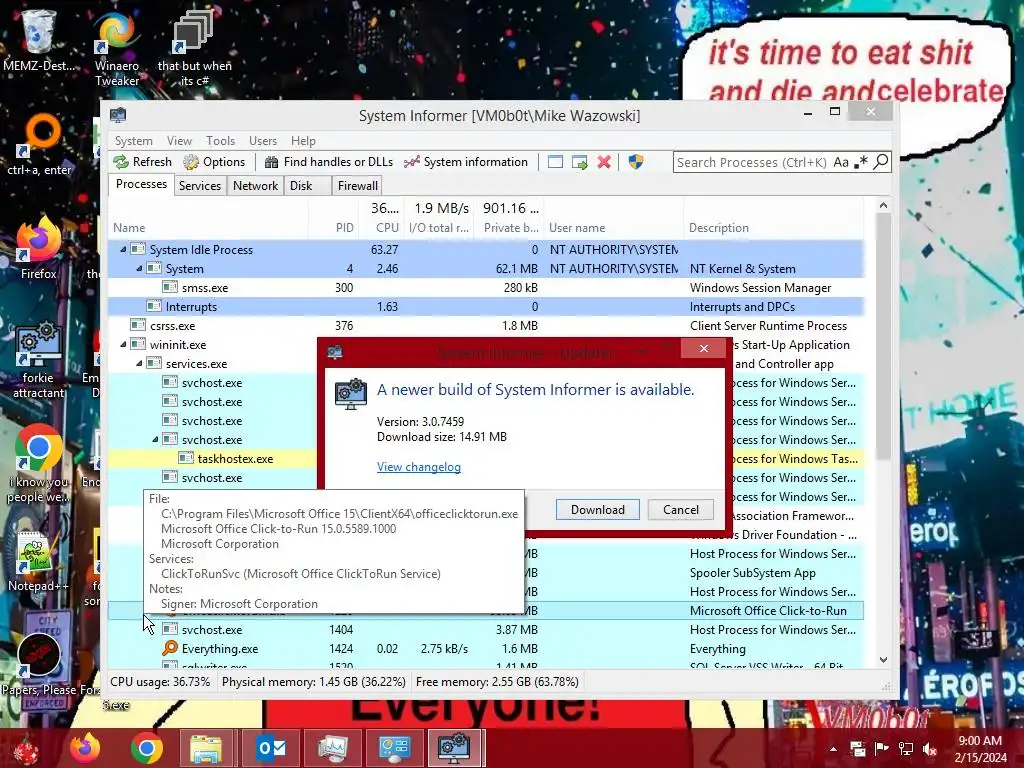Viewport: 1024px width, 768px height.
Task: Click Find window and thread icon
Action: (579, 162)
